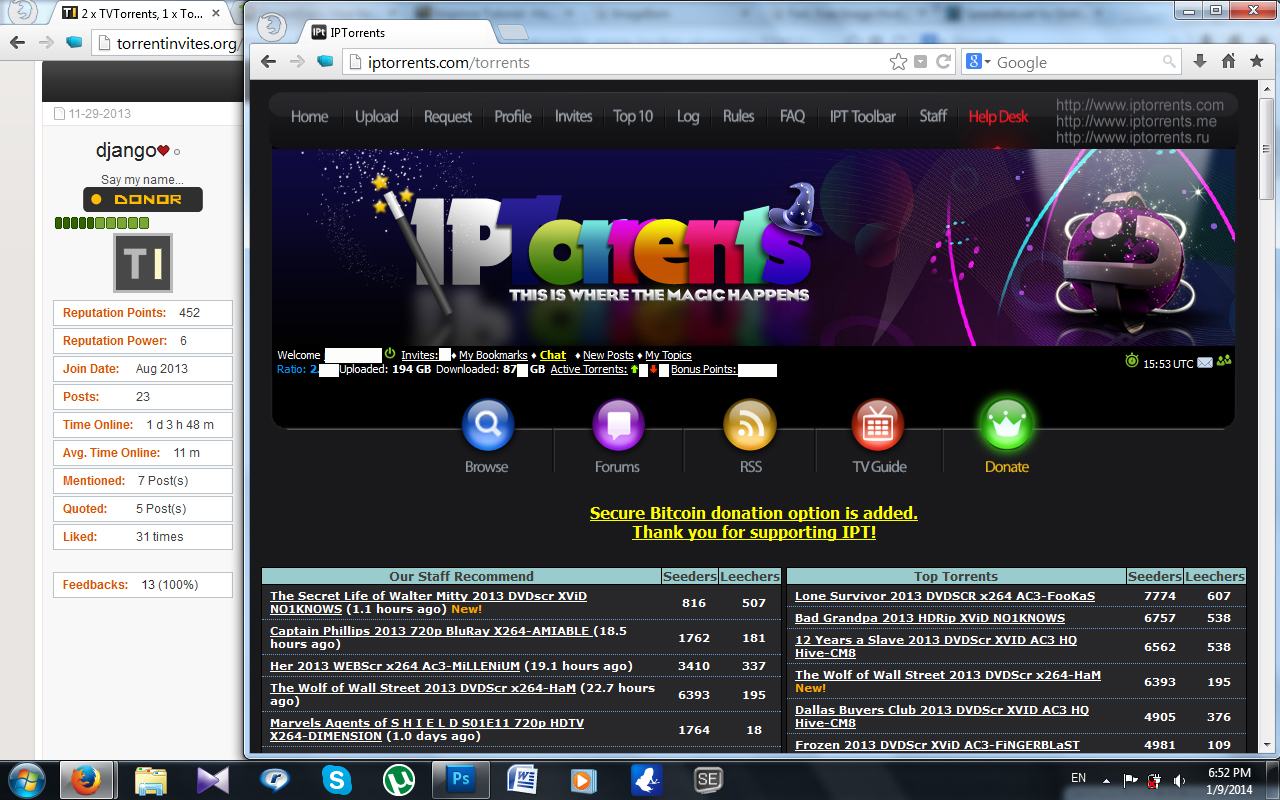Click the volume speaker tray icon
This screenshot has width=1280, height=800.
[1179, 779]
